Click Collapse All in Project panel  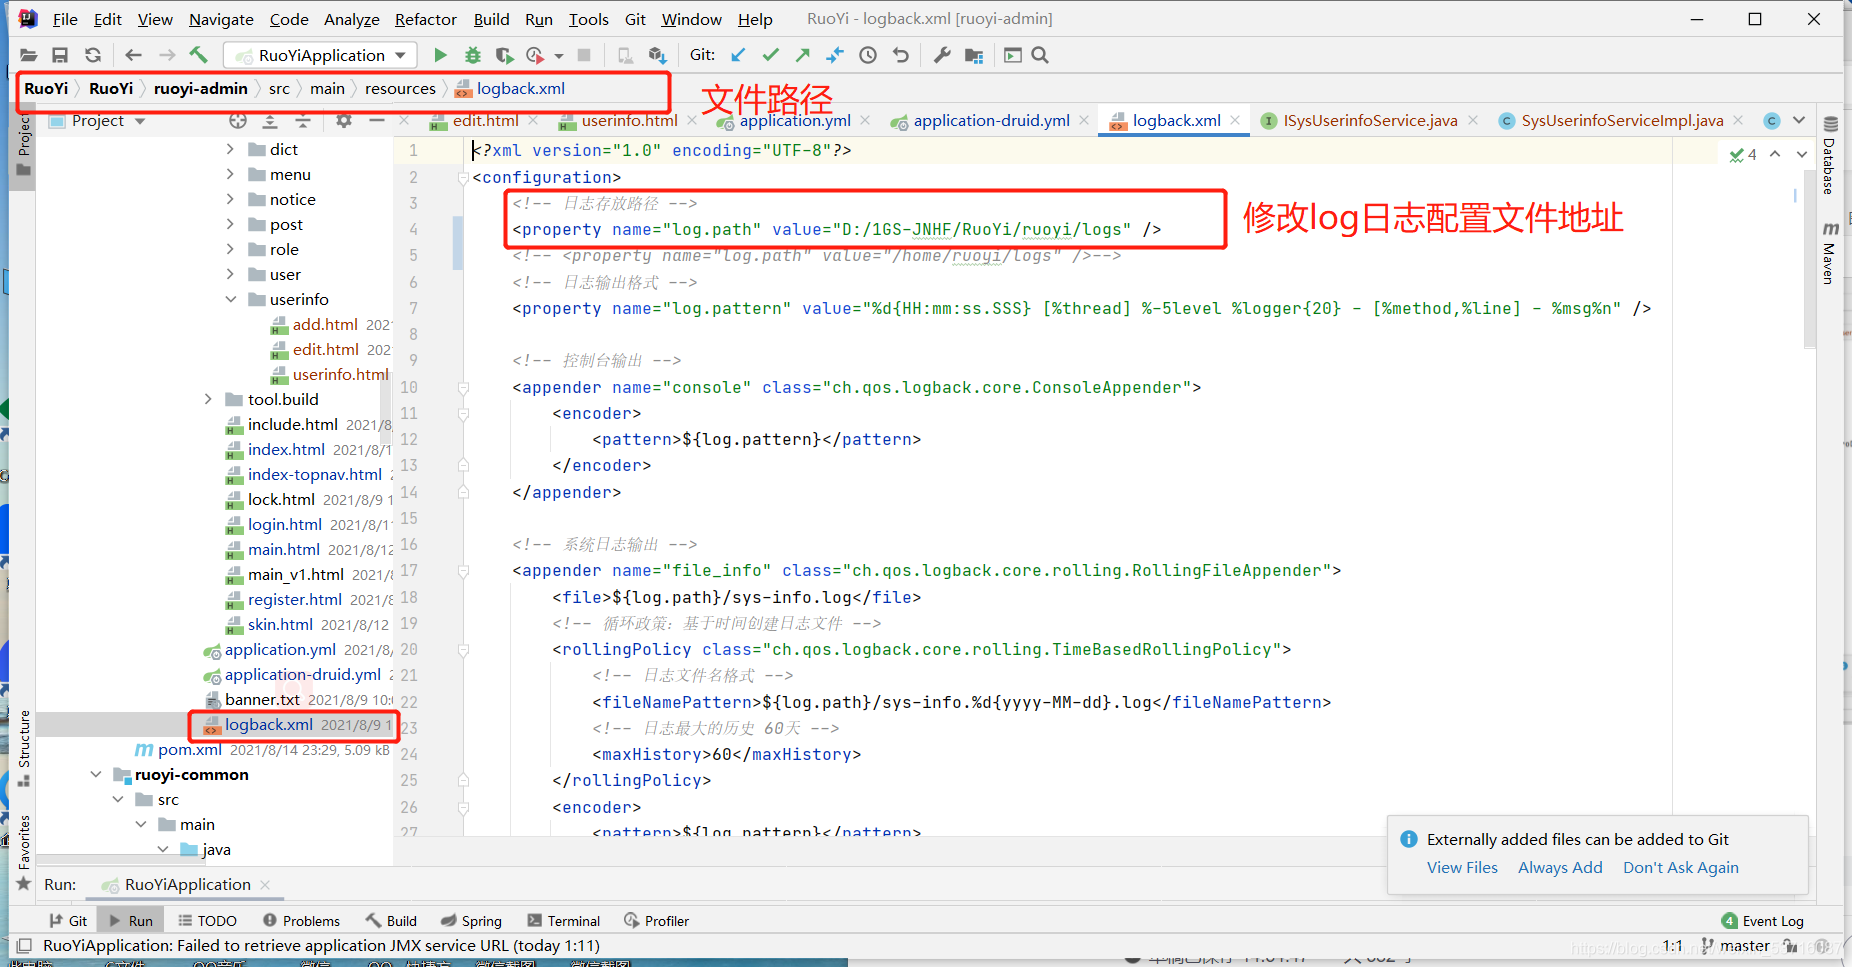coord(303,121)
